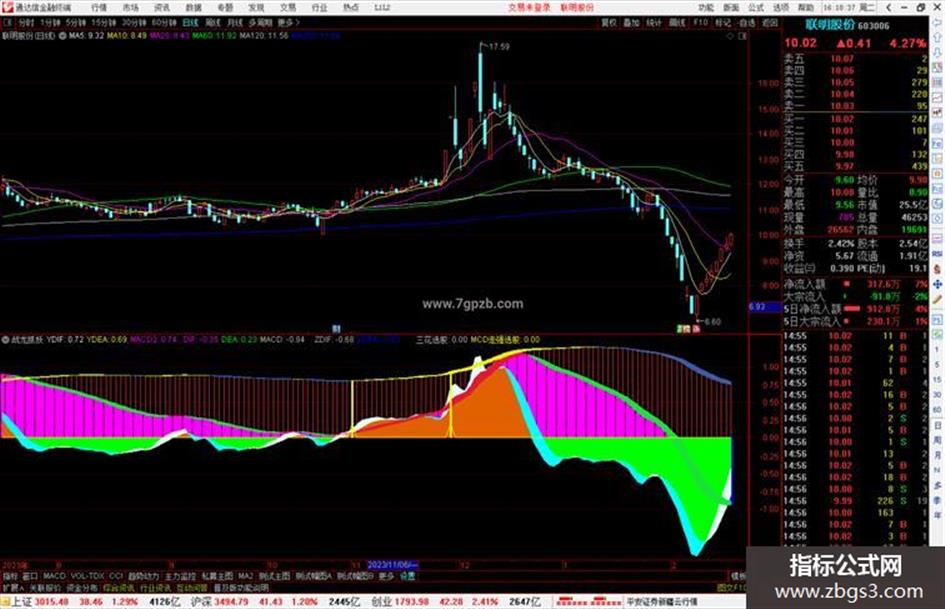
Task: Open the 选项 menu
Action: [x=780, y=7]
